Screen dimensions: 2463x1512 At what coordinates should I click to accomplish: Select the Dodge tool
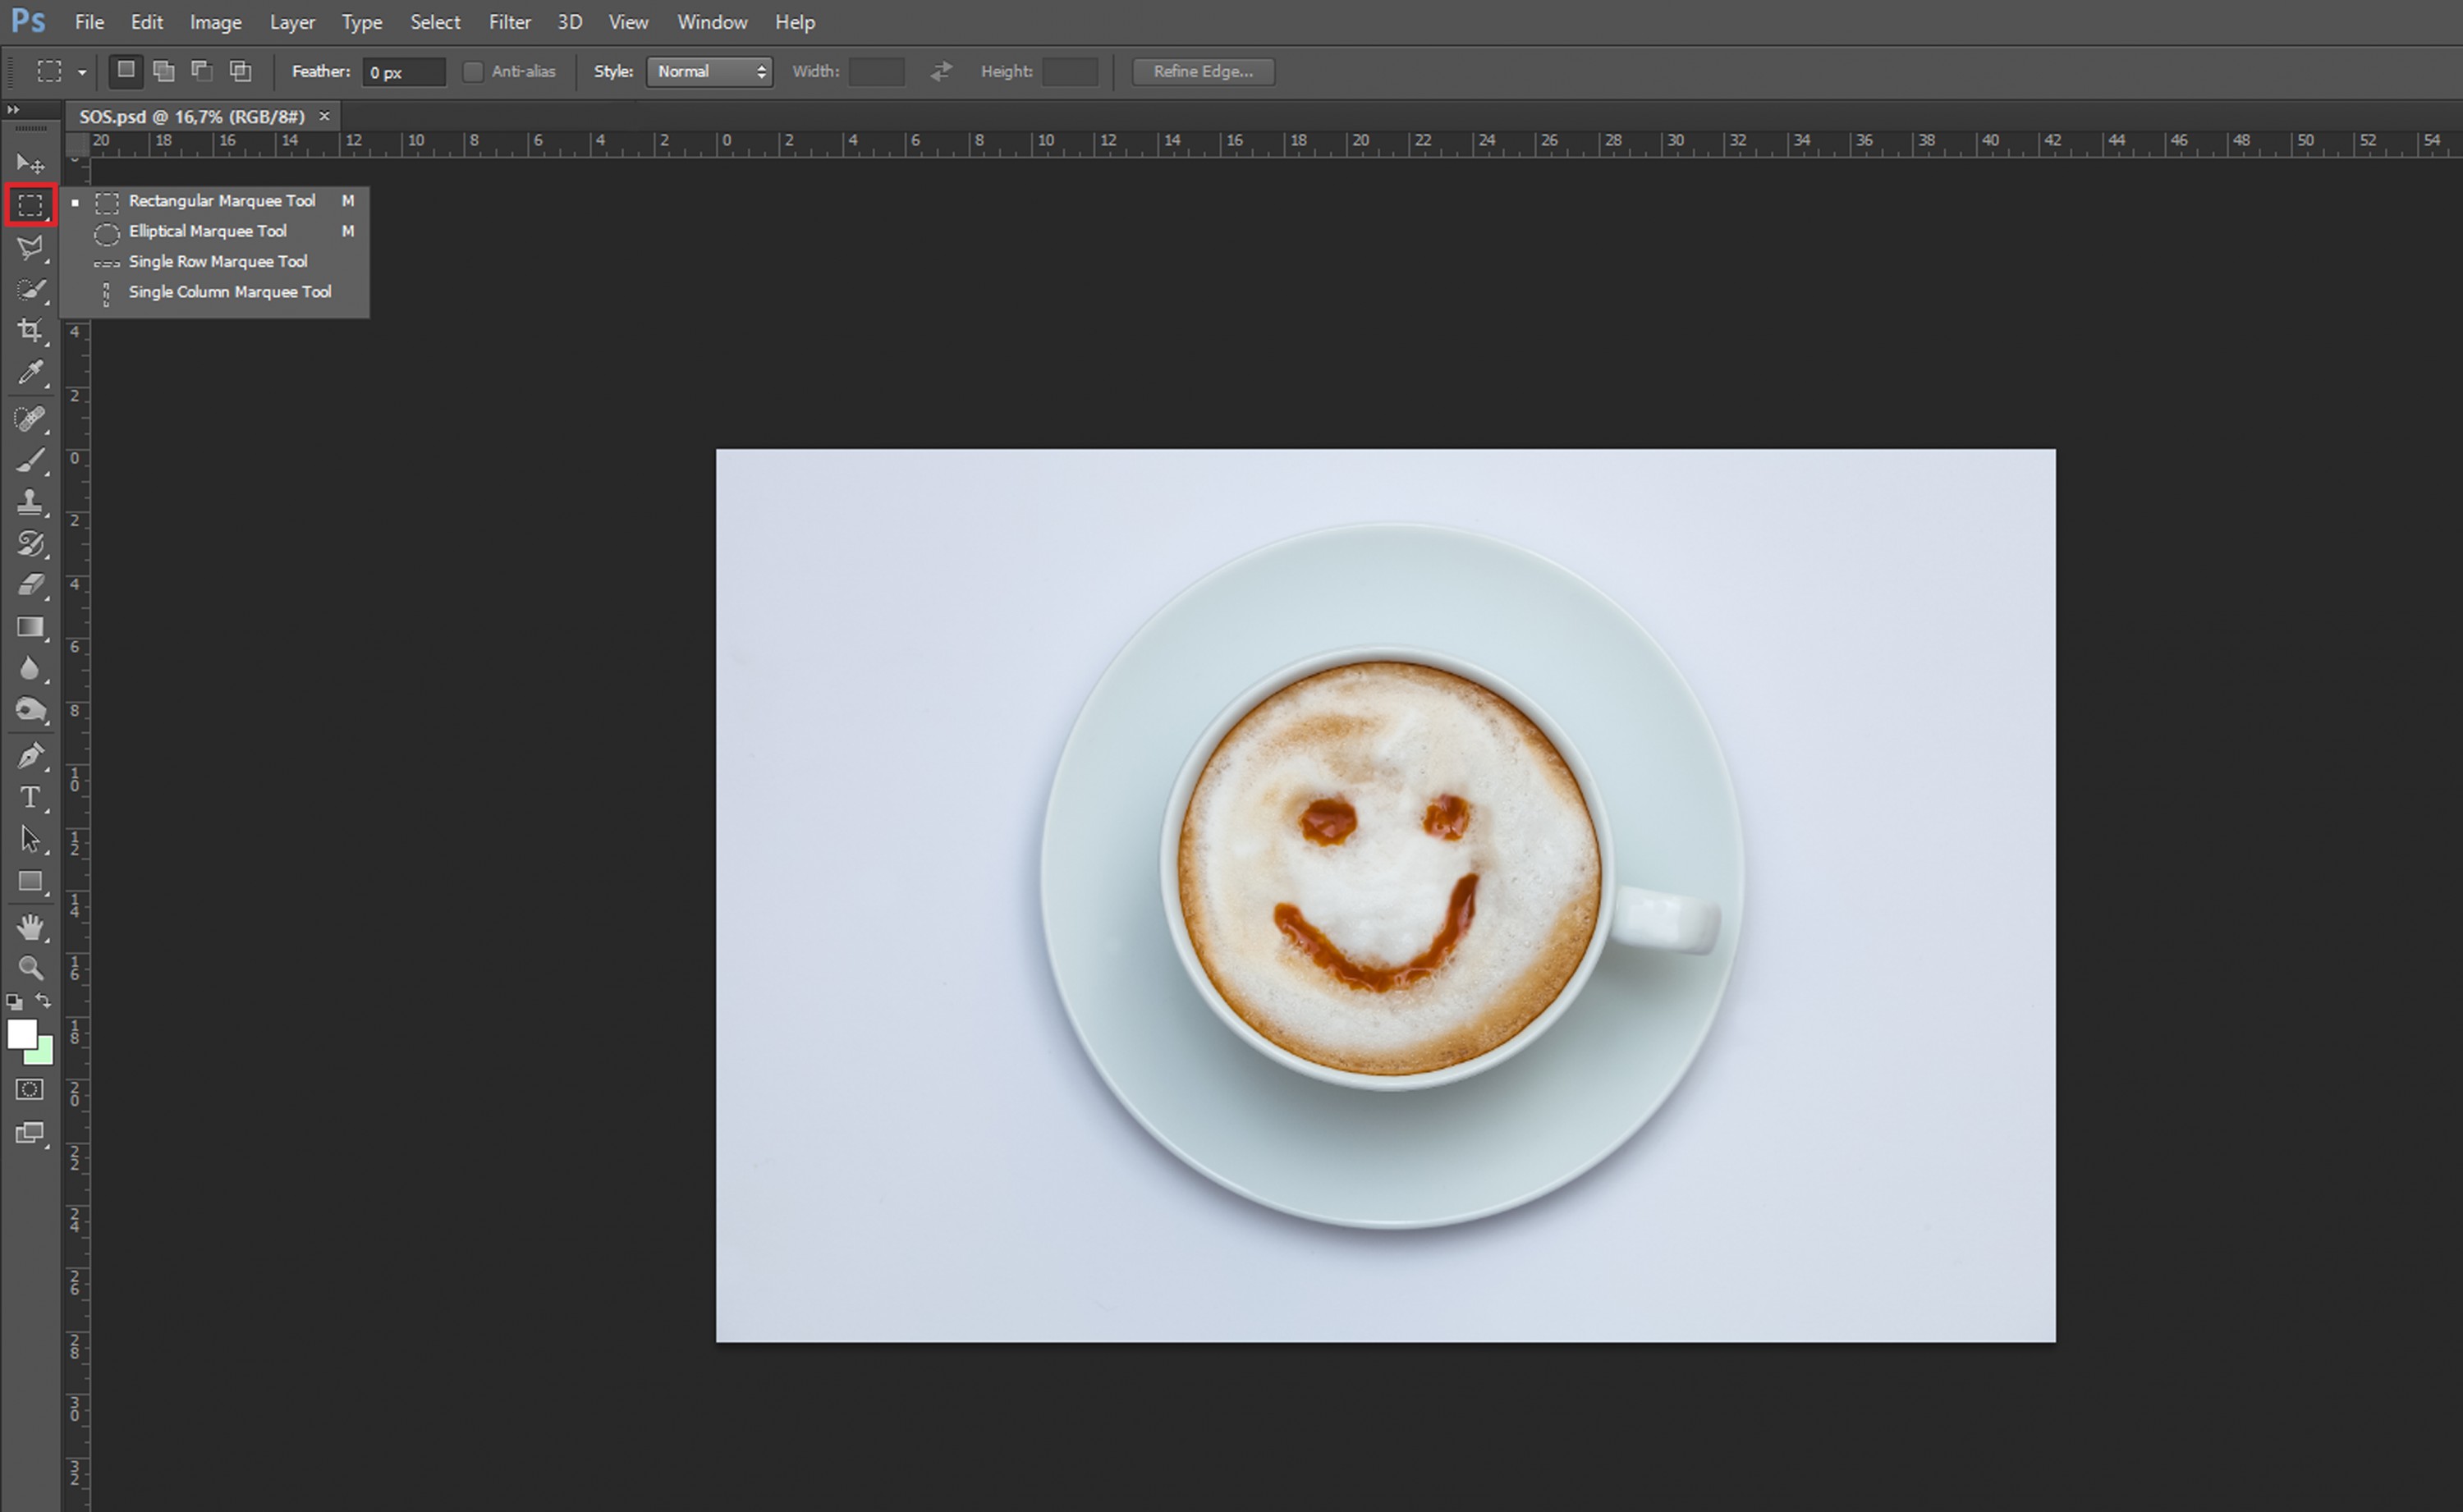30,710
